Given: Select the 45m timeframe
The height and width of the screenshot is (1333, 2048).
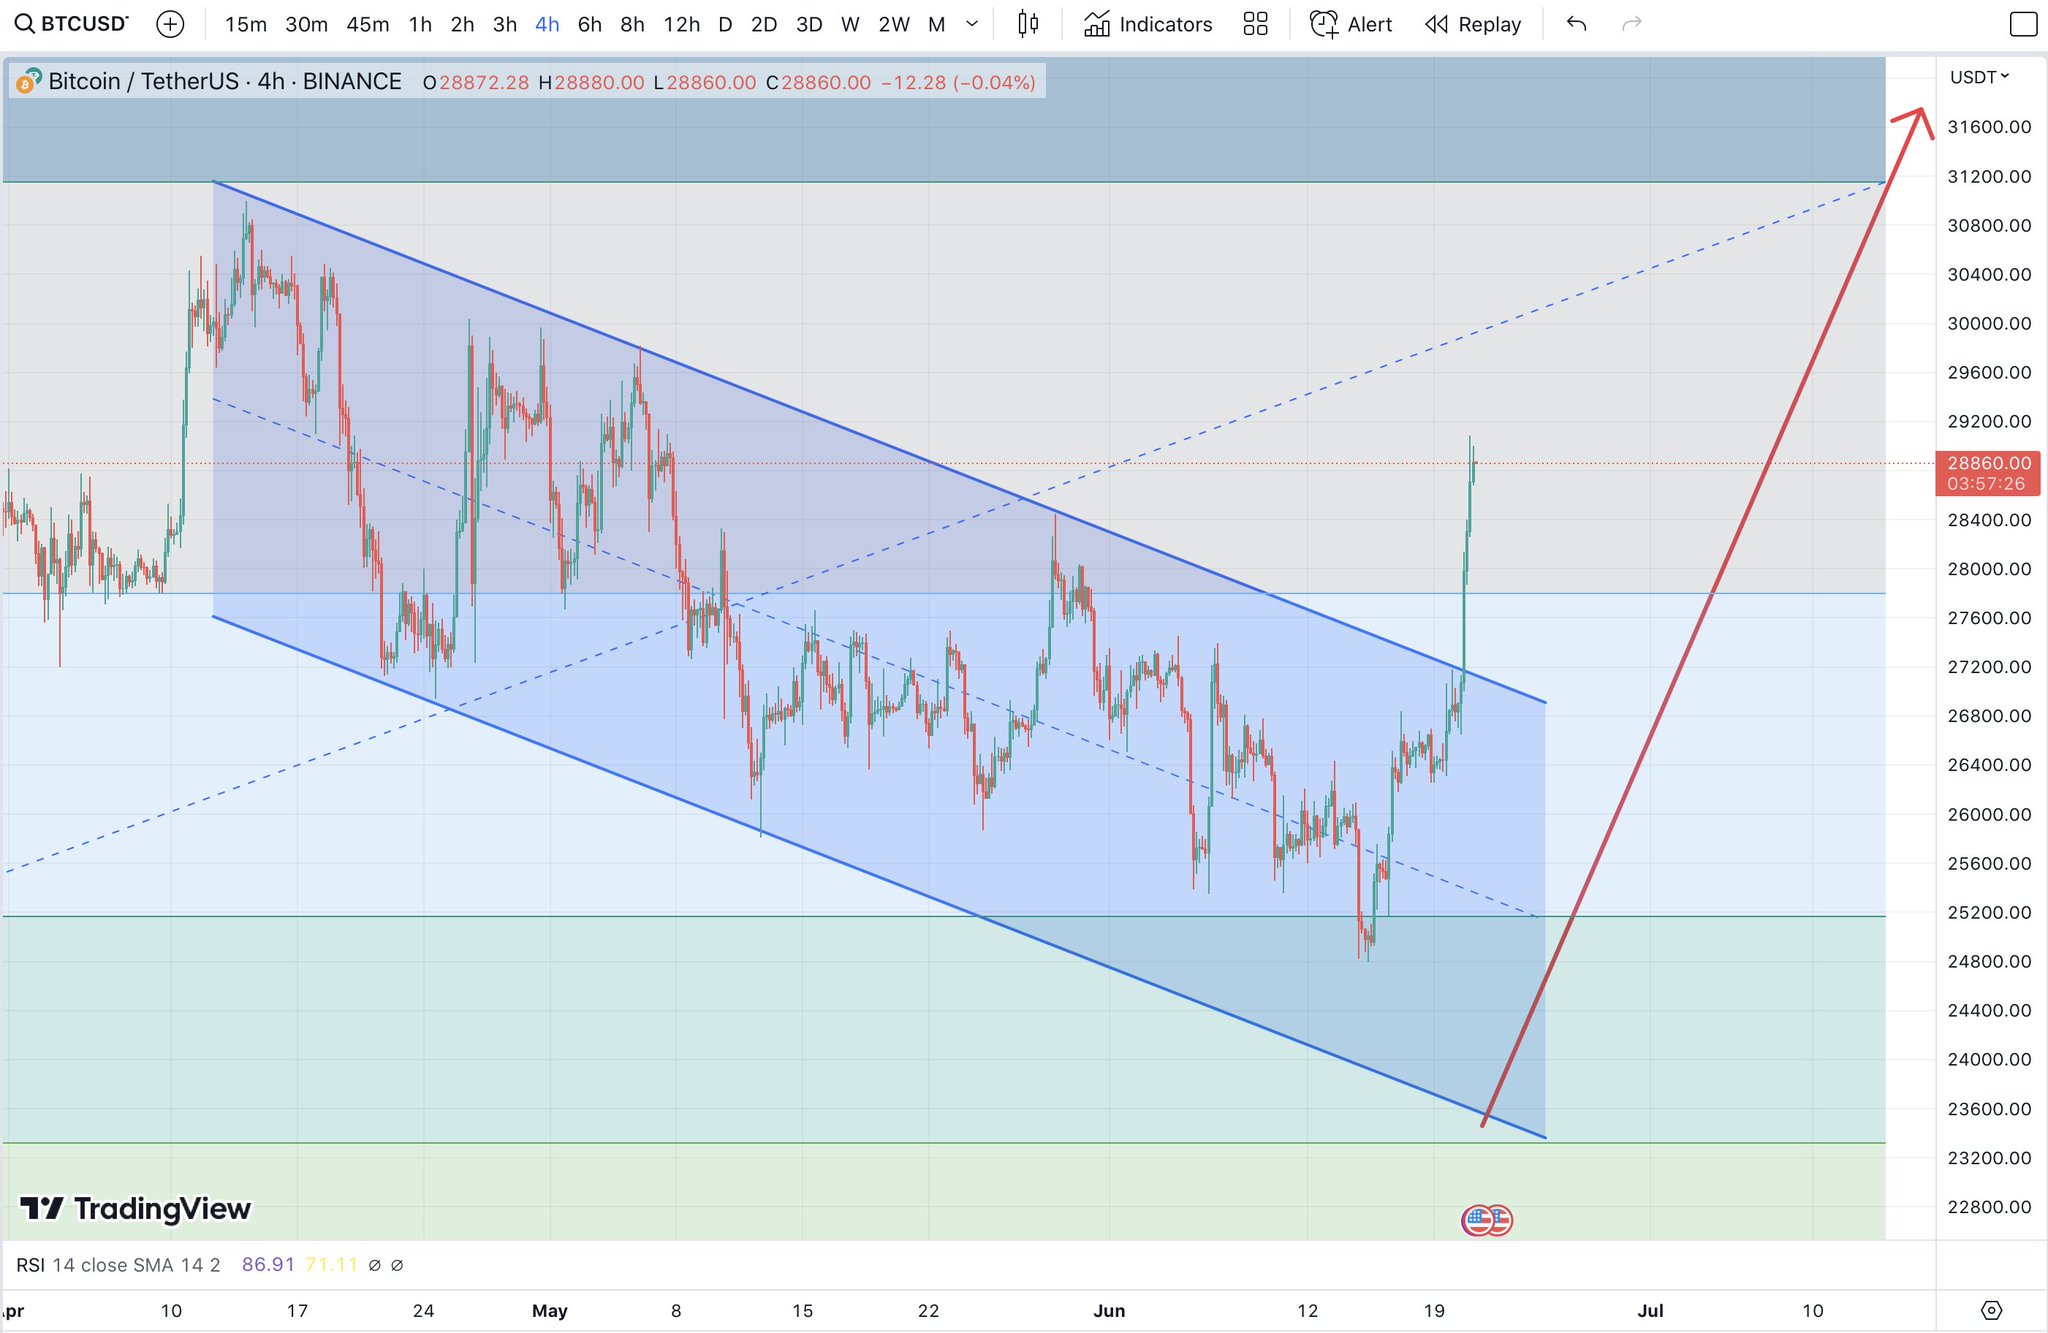Looking at the screenshot, I should (367, 24).
